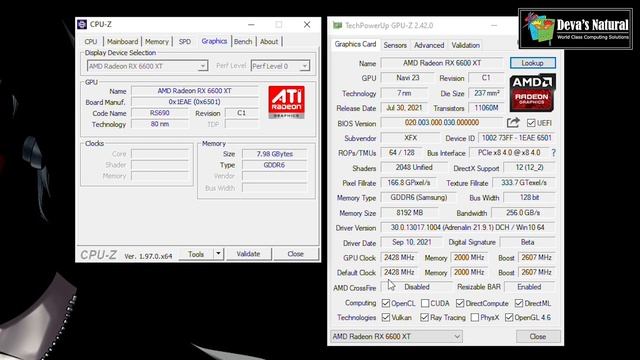640x360 pixels.
Task: Click the Lookup button in GPU-Z
Action: point(532,63)
